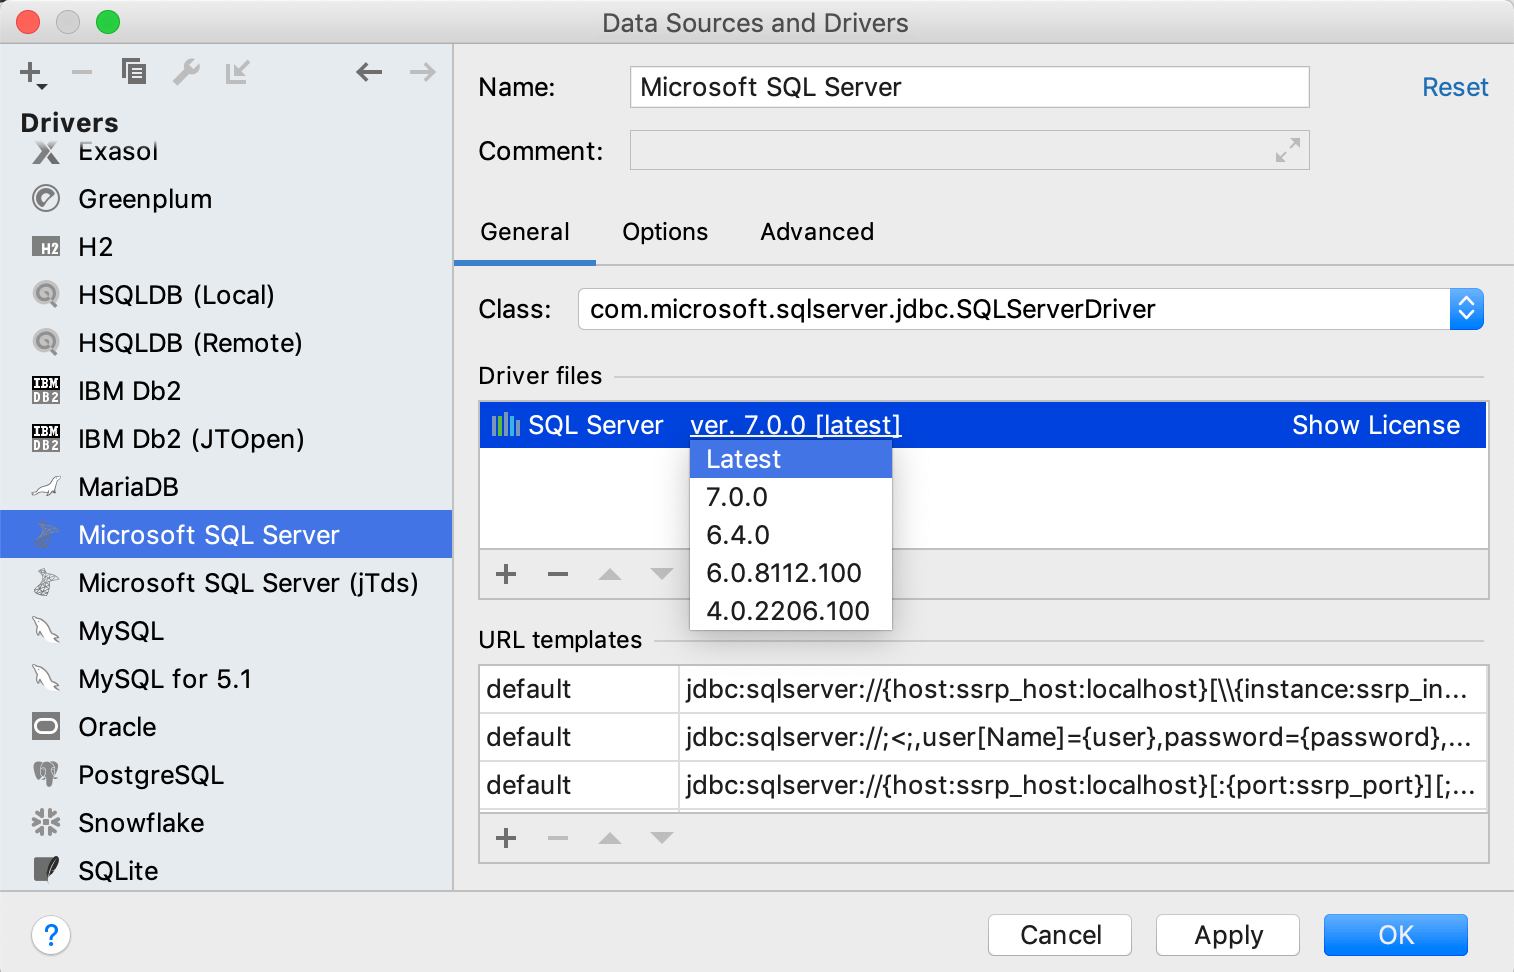The height and width of the screenshot is (972, 1514).
Task: Add a URL template using the plus icon
Action: [x=505, y=838]
